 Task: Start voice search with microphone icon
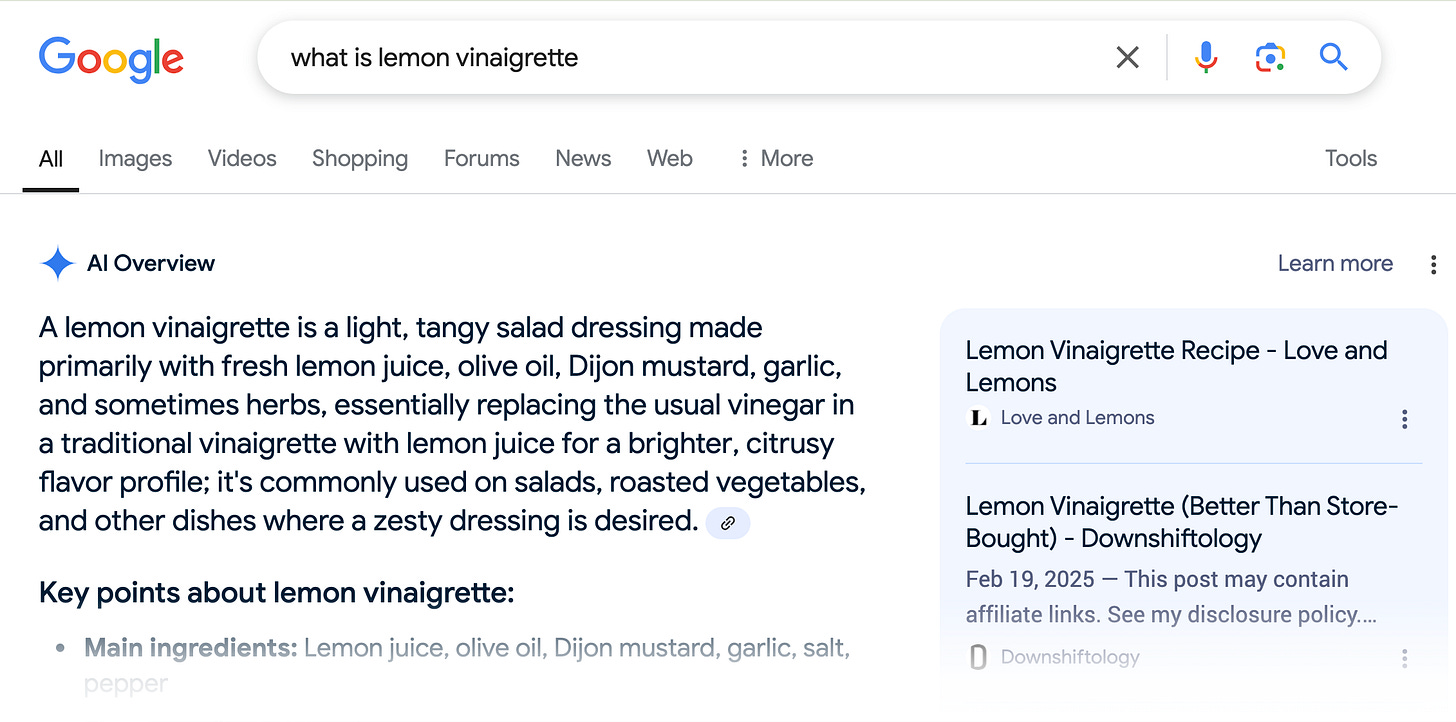[x=1206, y=58]
